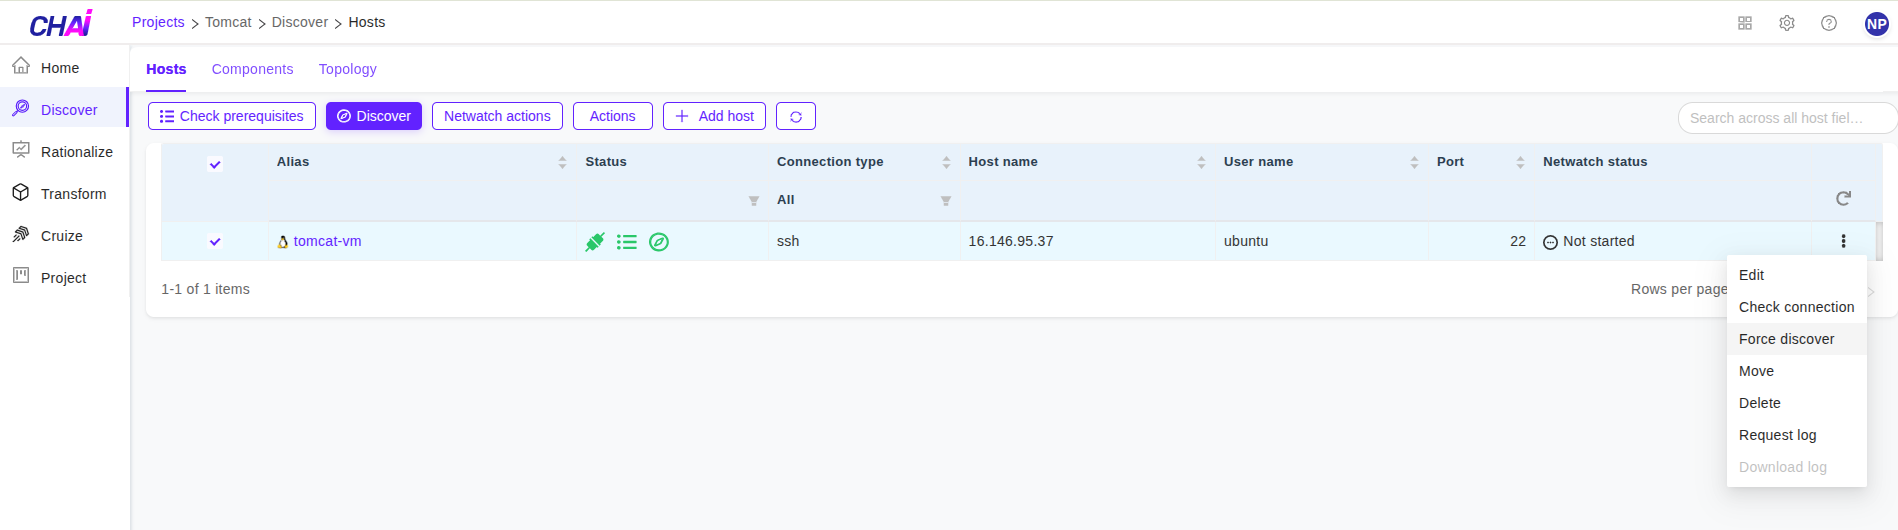Click the Check prerequisites button

(232, 116)
